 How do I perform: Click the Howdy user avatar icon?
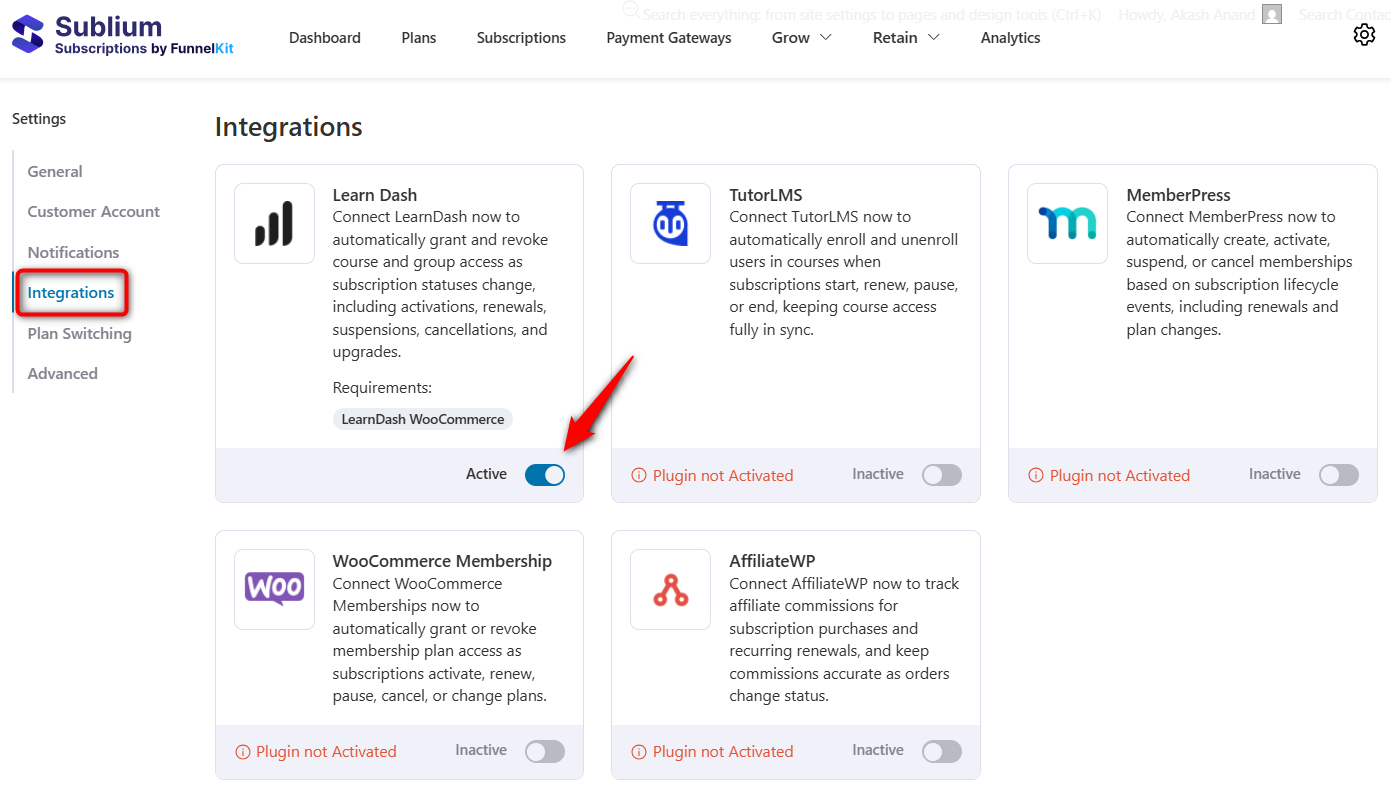pyautogui.click(x=1271, y=15)
